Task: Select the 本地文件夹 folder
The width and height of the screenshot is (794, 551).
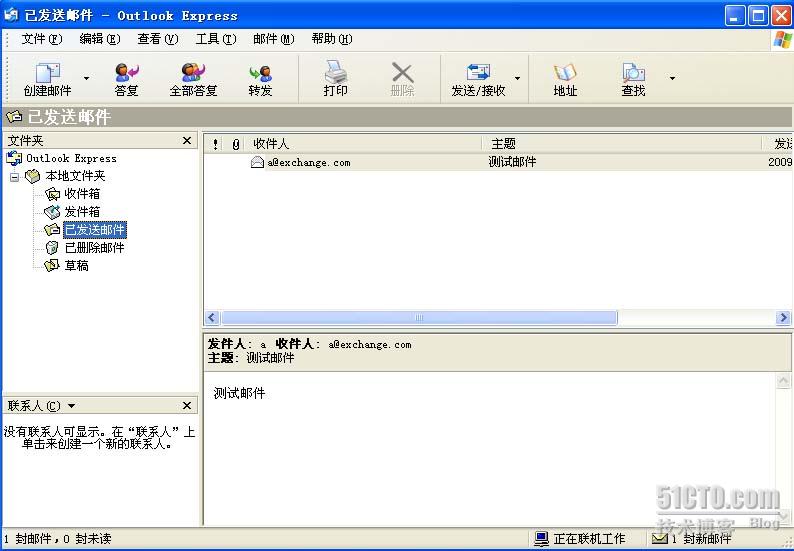Action: [75, 176]
